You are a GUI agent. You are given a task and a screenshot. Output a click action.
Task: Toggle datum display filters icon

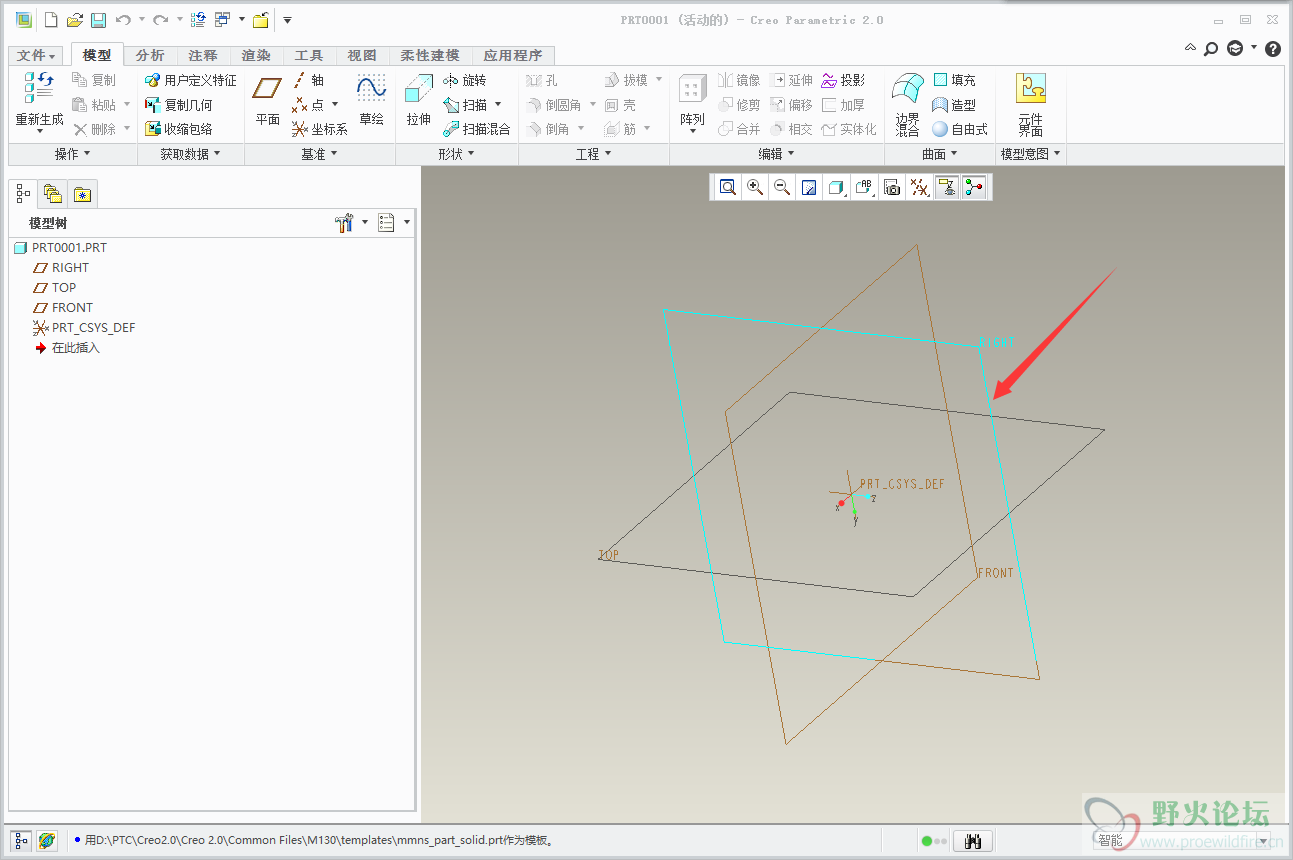tap(920, 187)
